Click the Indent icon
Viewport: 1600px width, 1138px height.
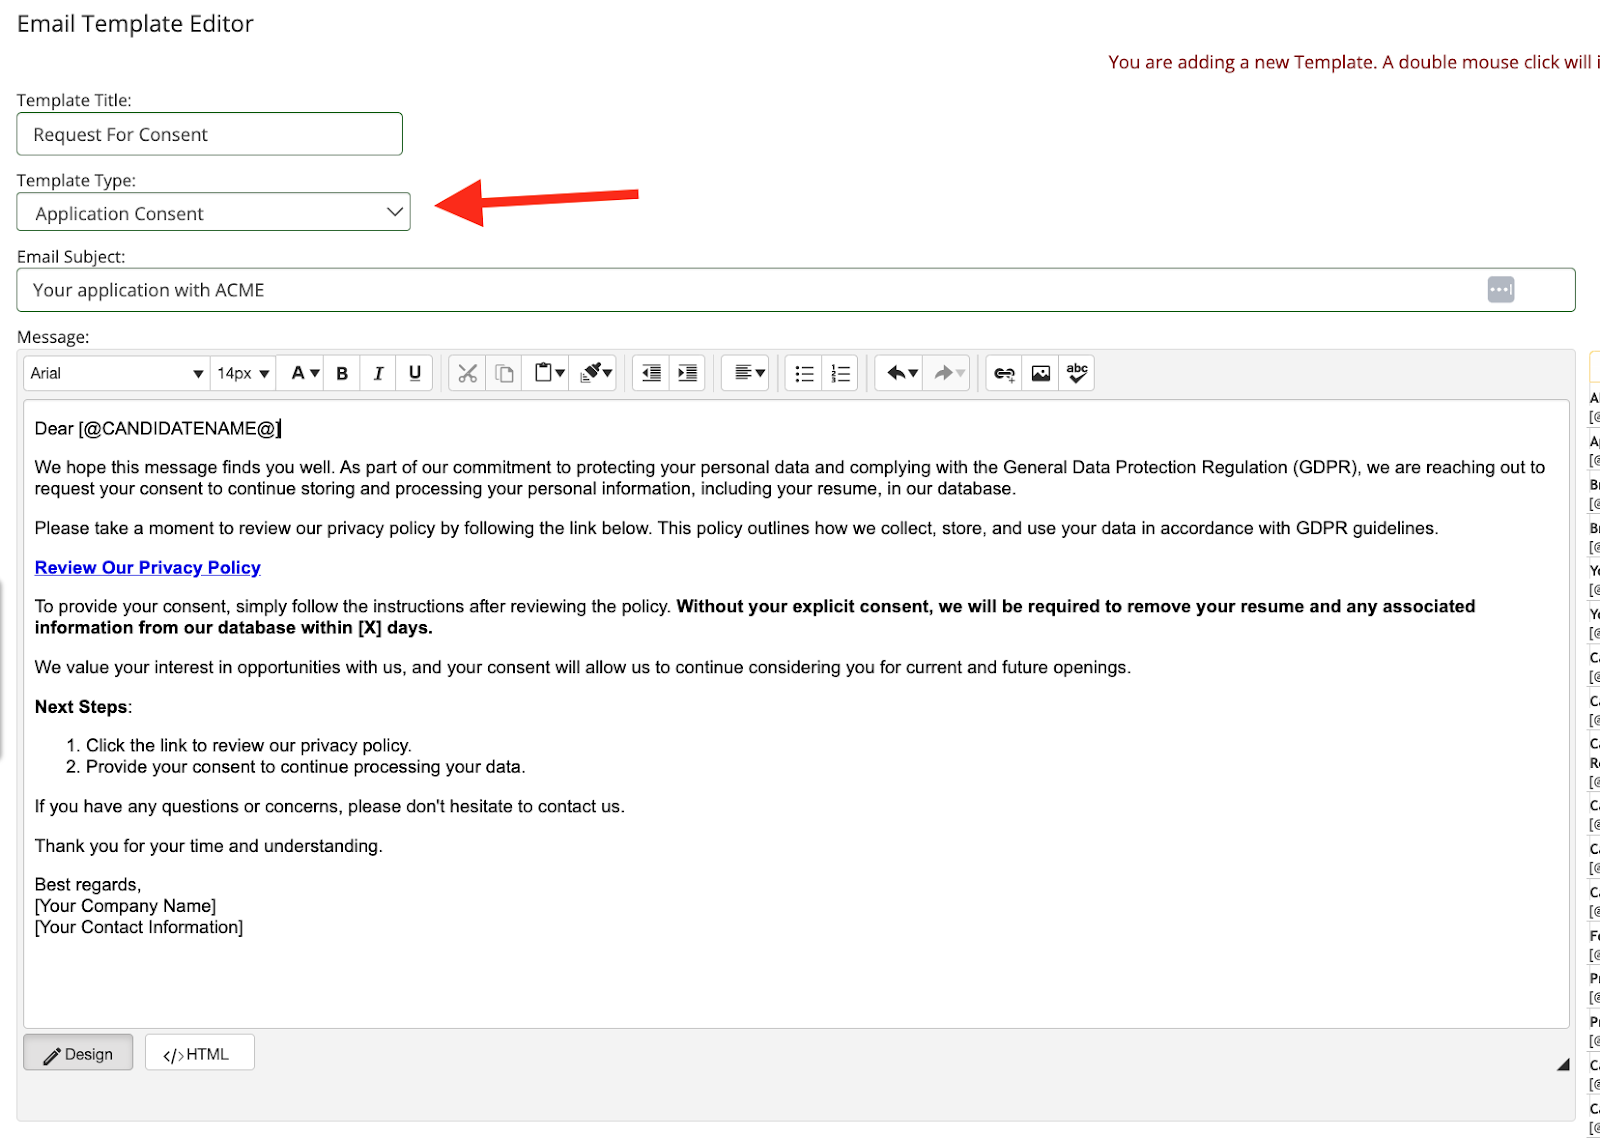[687, 373]
